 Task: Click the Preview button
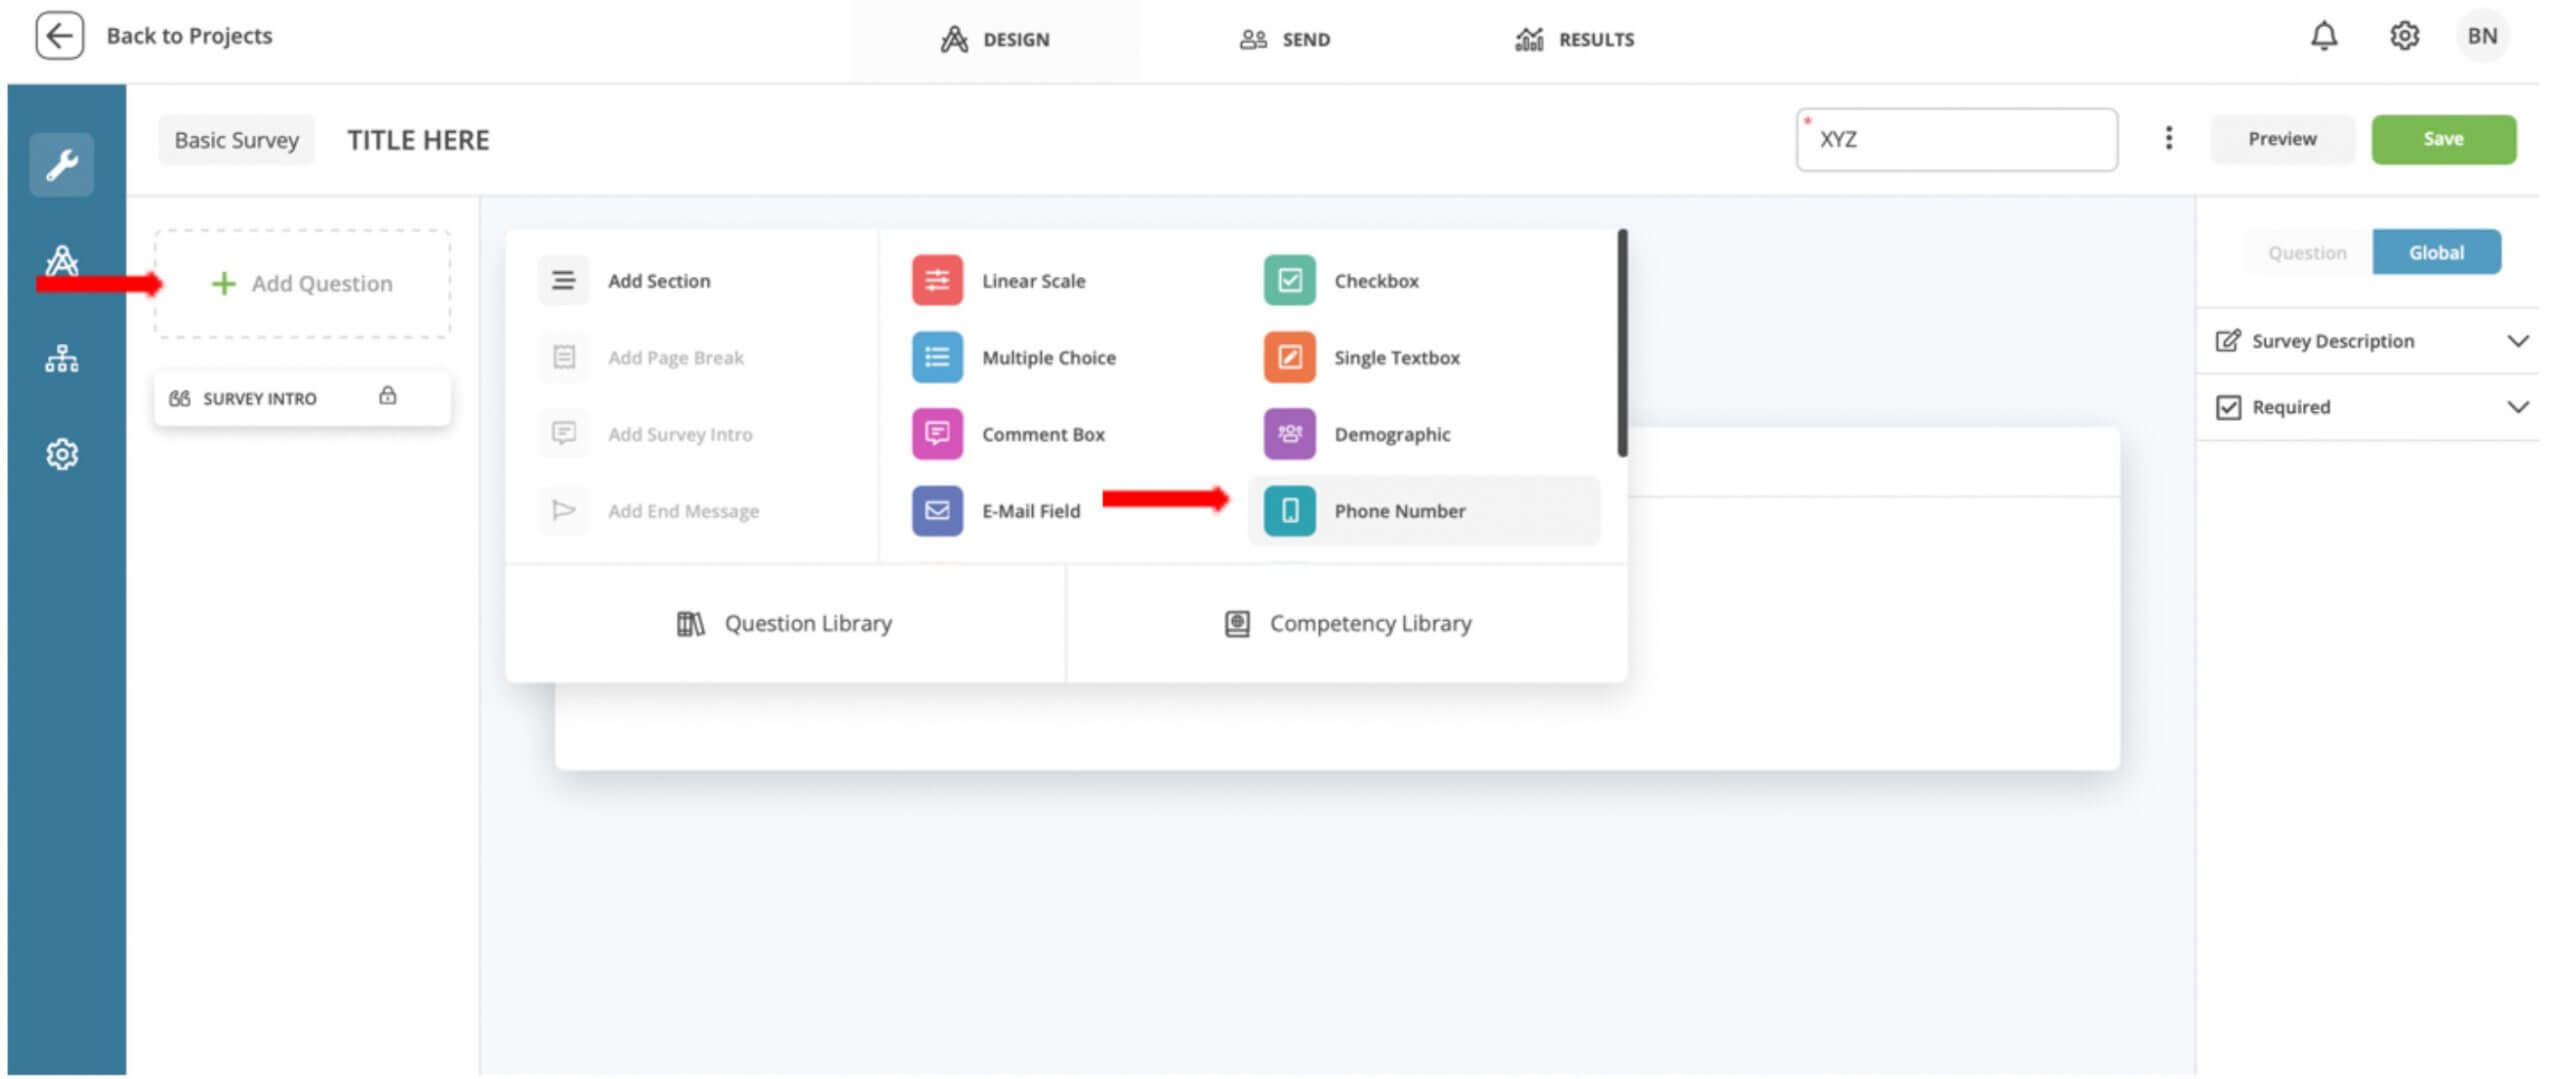pyautogui.click(x=2282, y=139)
